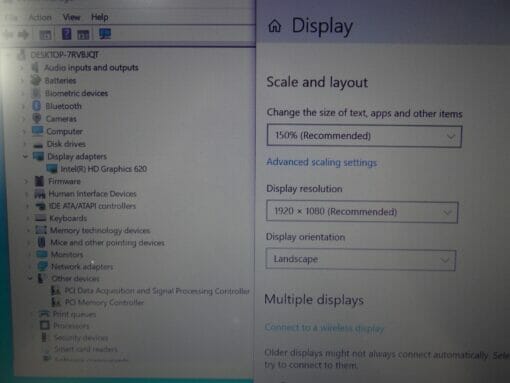
Task: Click the Intel(R) HD Graphics 620 device icon
Action: [52, 169]
